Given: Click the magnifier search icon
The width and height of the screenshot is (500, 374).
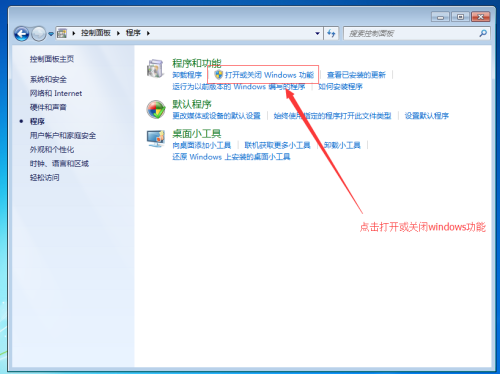Looking at the screenshot, I should coord(483,33).
